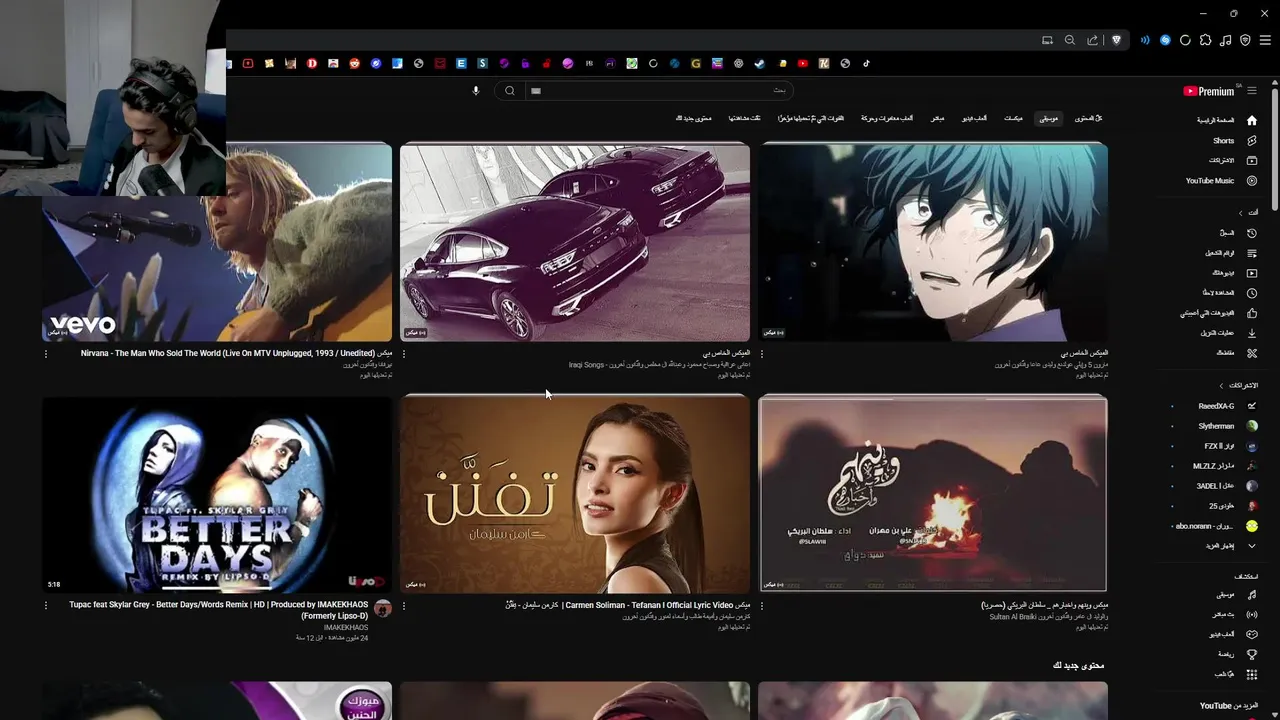The width and height of the screenshot is (1280, 720).
Task: Open Brave Shields lion icon
Action: point(1116,40)
